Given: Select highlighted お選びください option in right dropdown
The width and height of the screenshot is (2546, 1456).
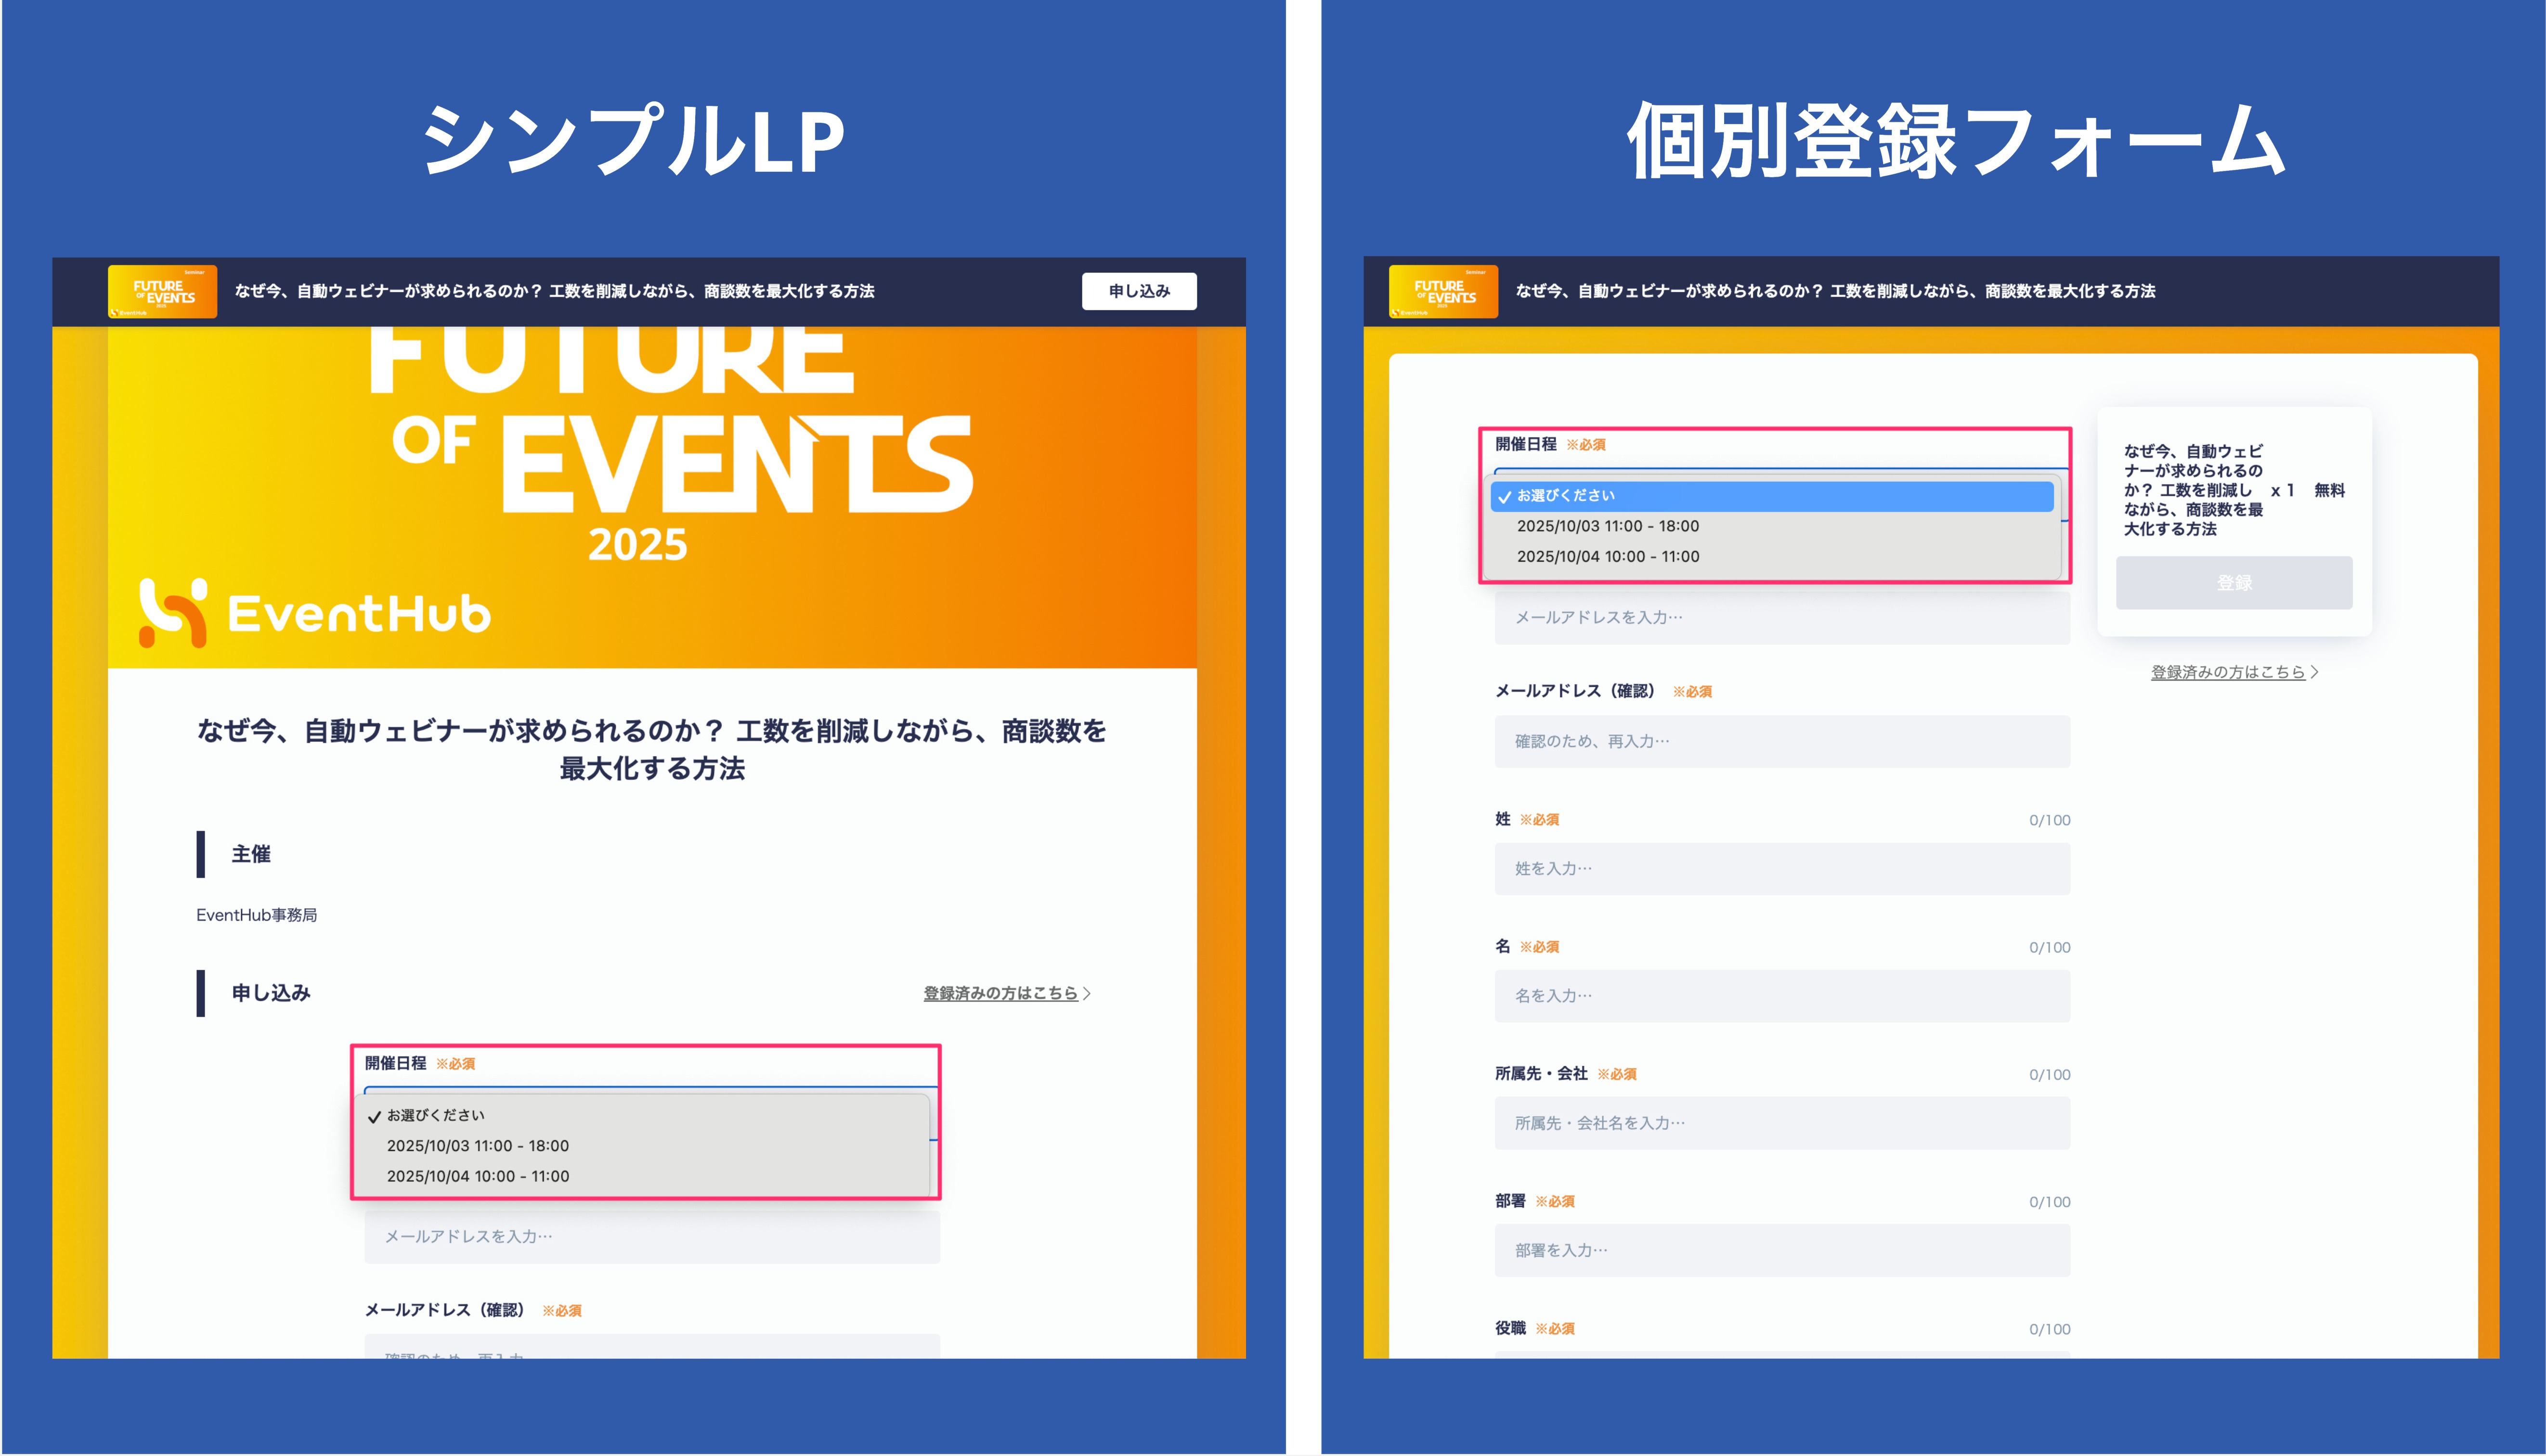Looking at the screenshot, I should point(1772,496).
